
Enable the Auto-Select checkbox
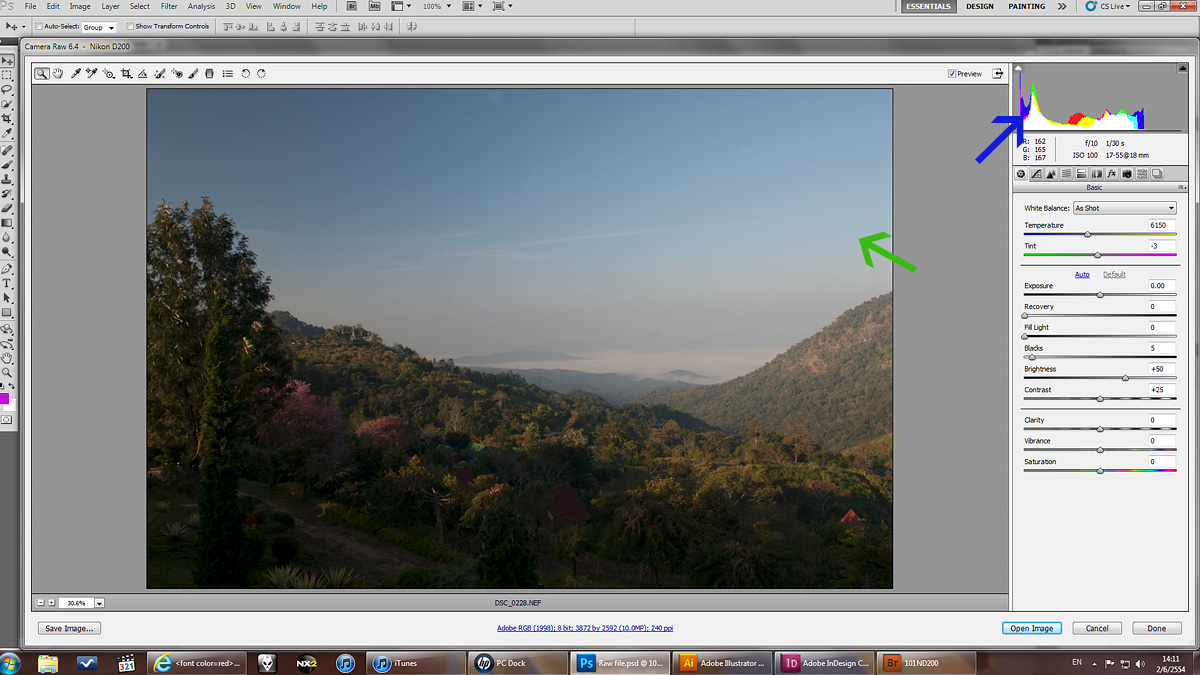39,26
